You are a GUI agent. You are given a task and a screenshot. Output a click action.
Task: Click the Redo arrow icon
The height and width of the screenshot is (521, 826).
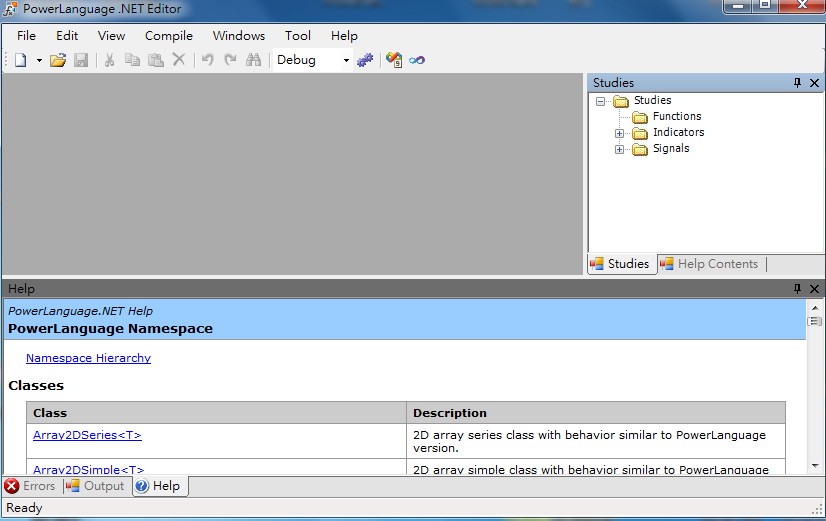[230, 60]
